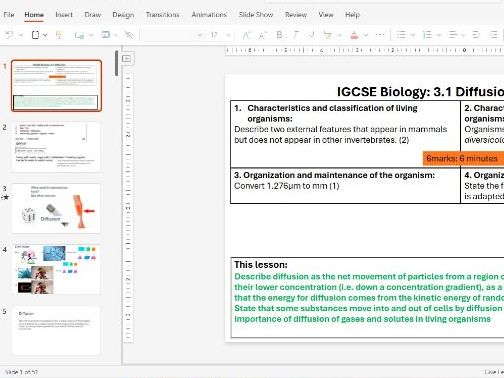Screen dimensions: 504x378
Task: Expand the Numbering dropdown arrow
Action: click(x=439, y=35)
